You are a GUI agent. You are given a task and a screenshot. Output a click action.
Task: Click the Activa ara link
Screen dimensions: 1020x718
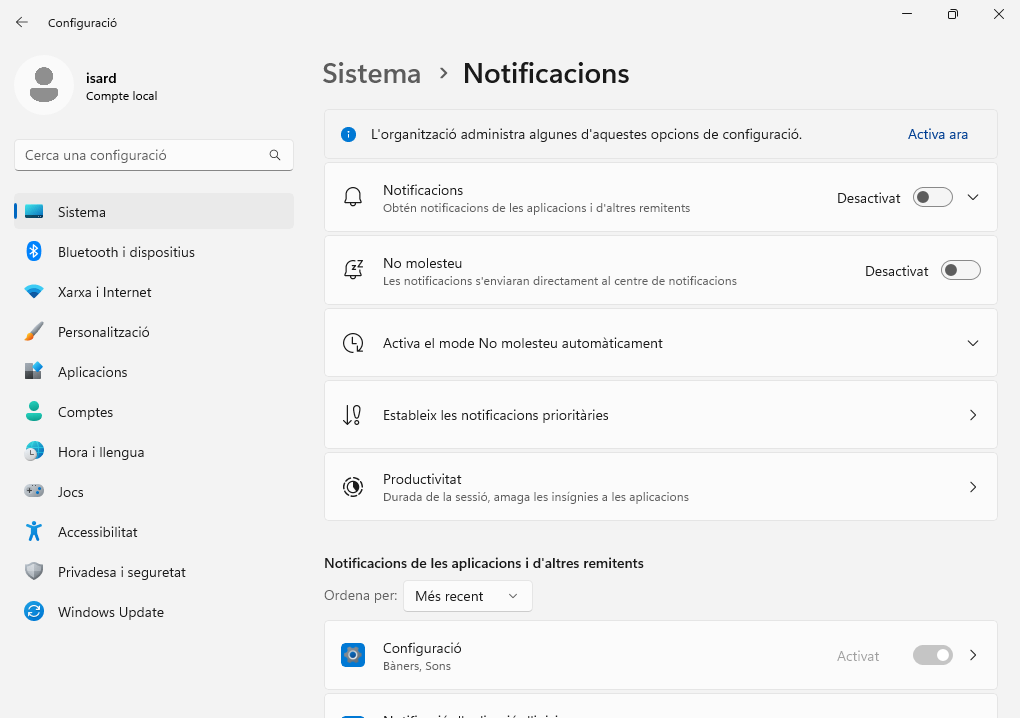click(x=937, y=134)
